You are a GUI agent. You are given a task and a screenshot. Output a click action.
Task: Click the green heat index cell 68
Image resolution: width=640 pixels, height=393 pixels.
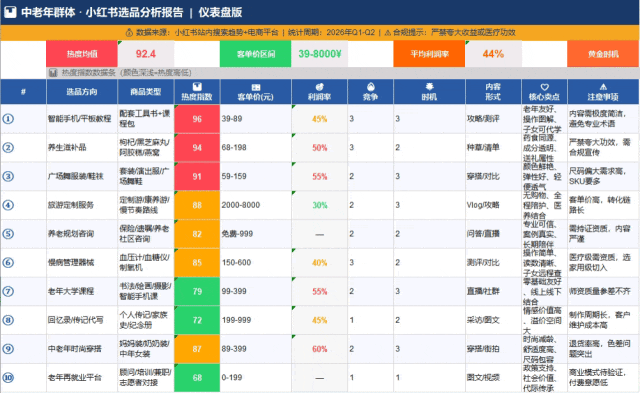click(197, 377)
